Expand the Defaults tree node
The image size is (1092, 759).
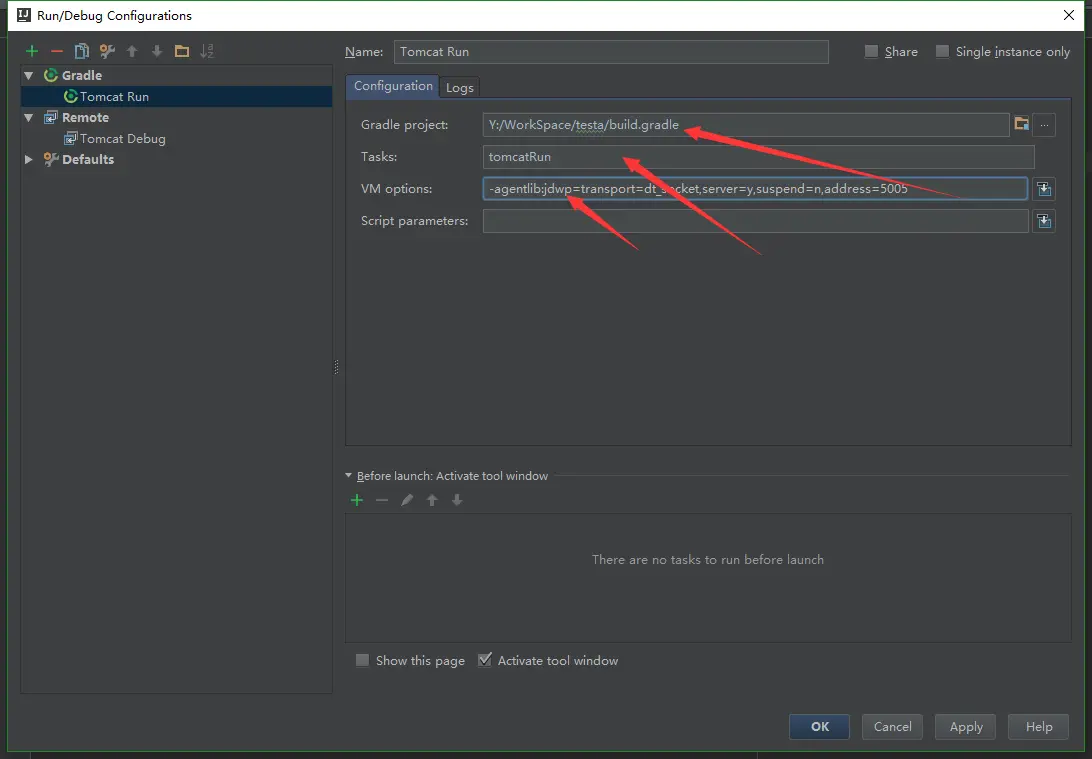[29, 159]
